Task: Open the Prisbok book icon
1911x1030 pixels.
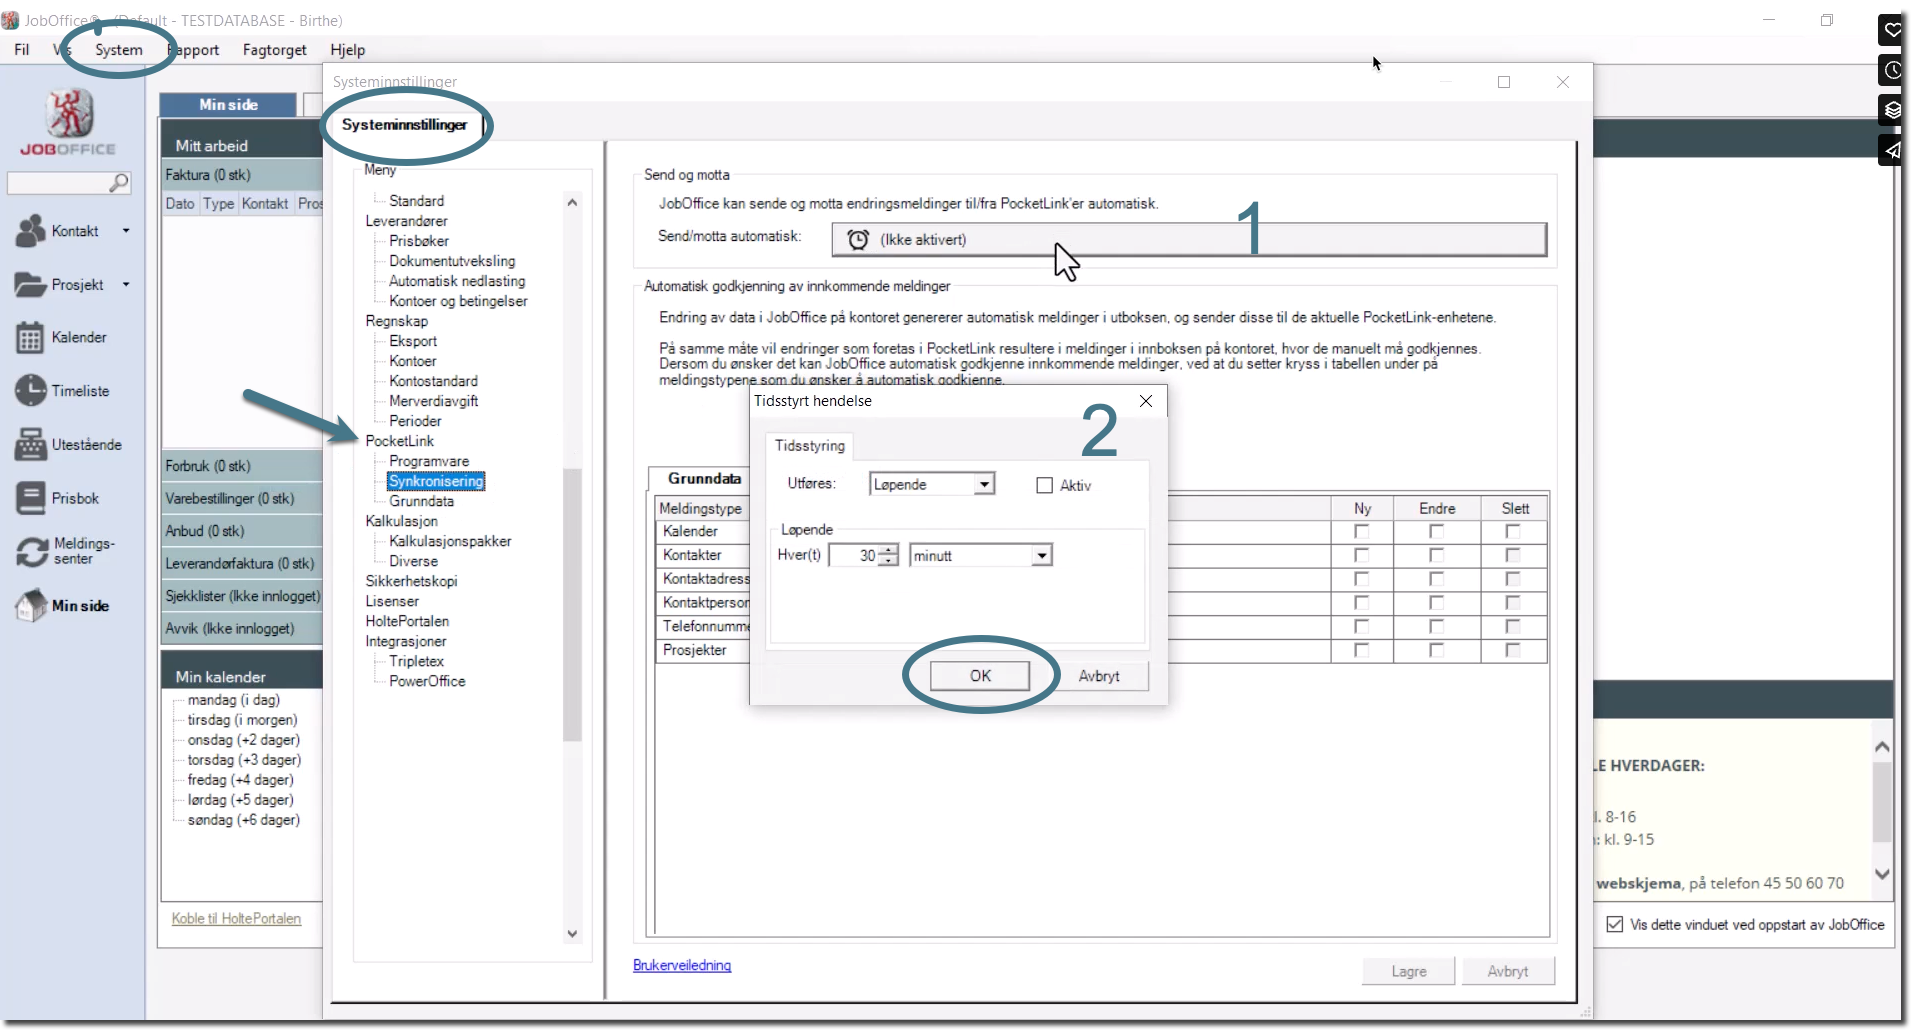Action: point(30,498)
